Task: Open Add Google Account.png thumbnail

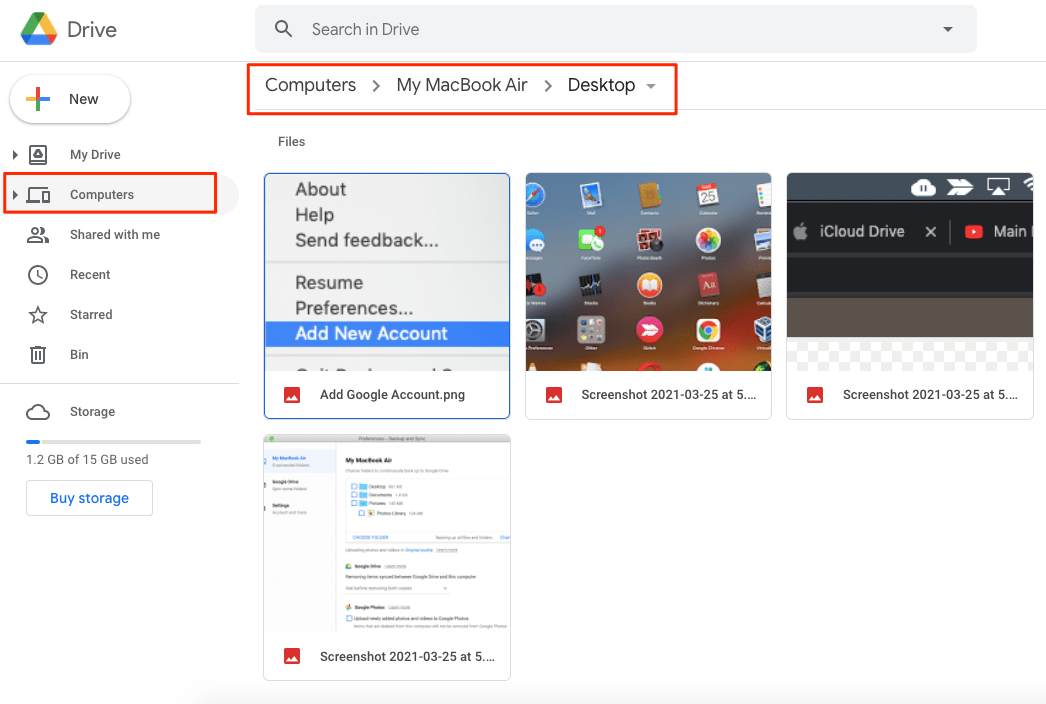Action: click(x=387, y=272)
